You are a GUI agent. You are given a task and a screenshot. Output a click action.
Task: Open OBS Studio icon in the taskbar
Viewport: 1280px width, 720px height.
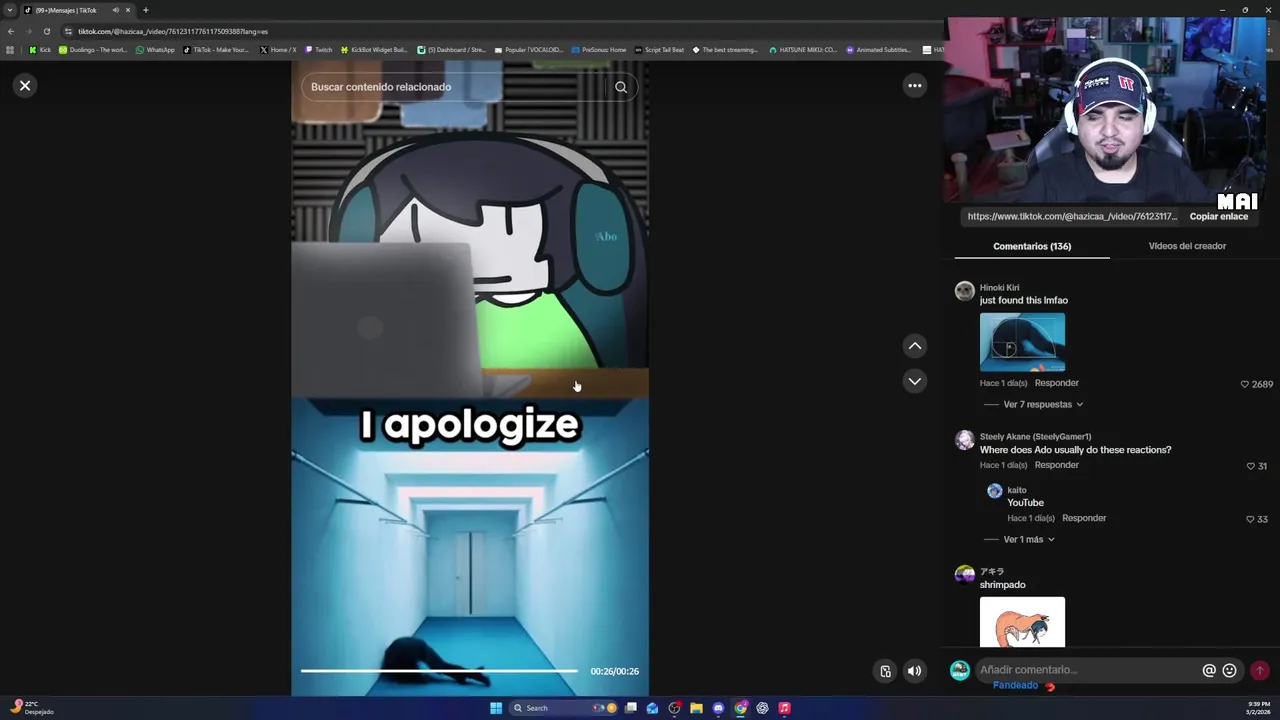click(x=674, y=708)
